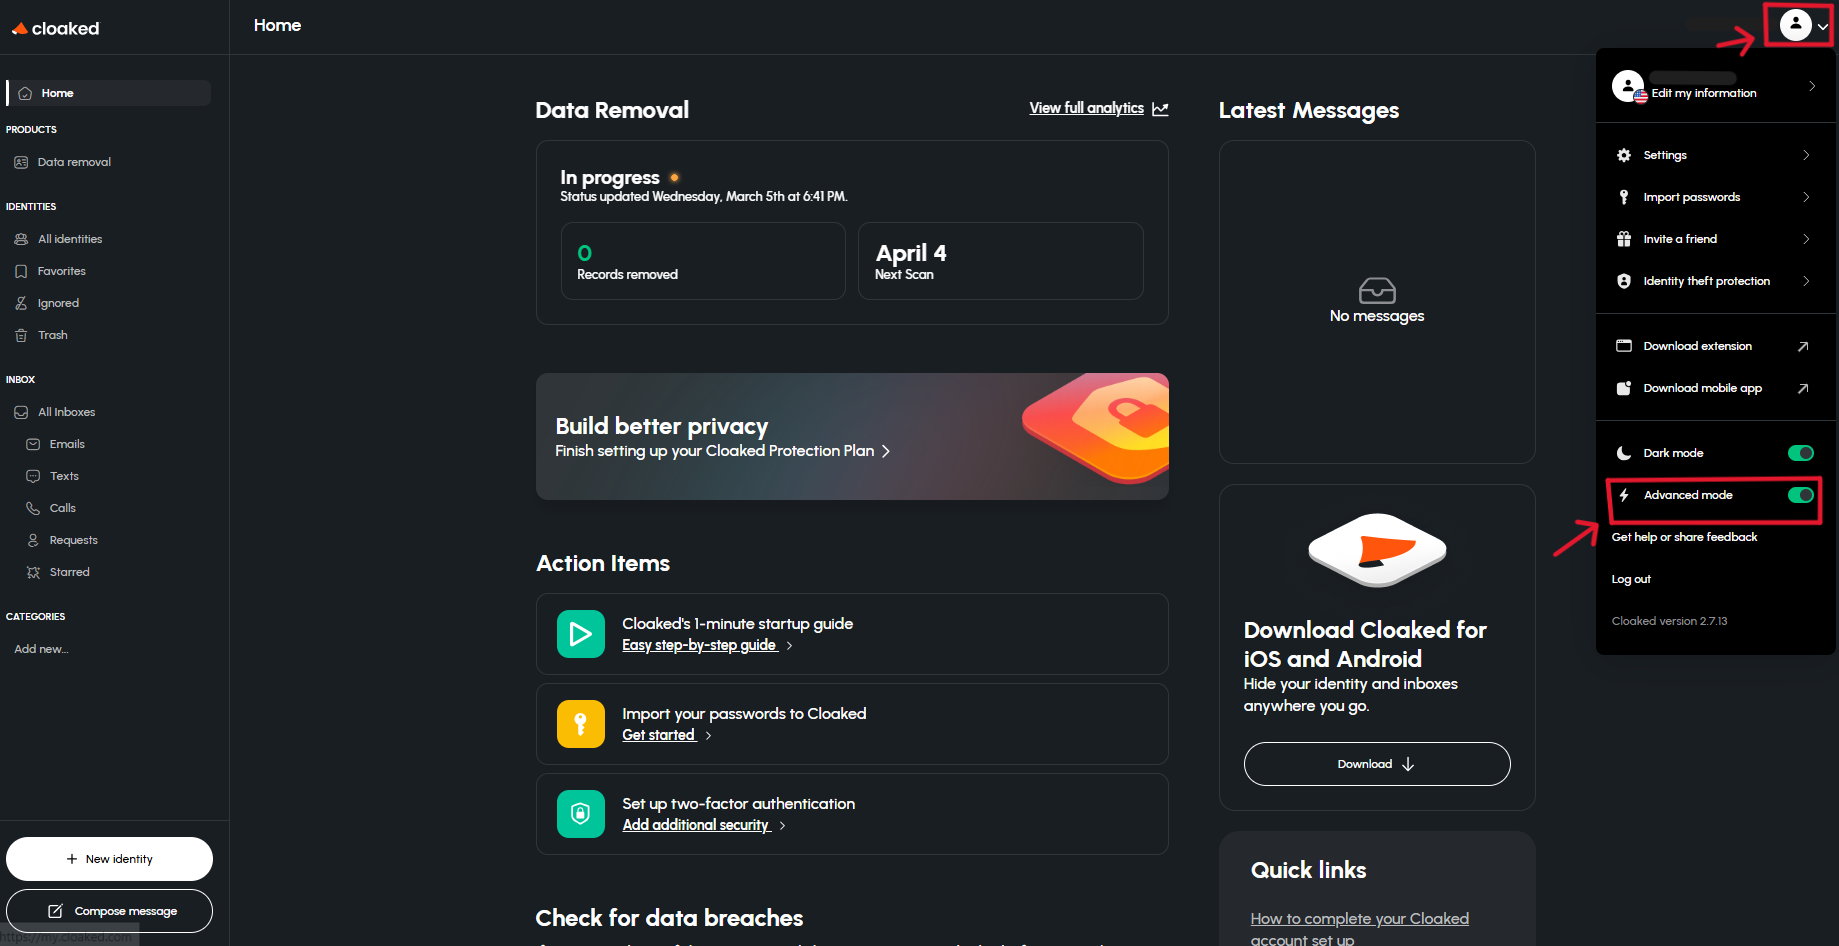1839x946 pixels.
Task: Click the Invite a friend gift icon
Action: pos(1624,239)
